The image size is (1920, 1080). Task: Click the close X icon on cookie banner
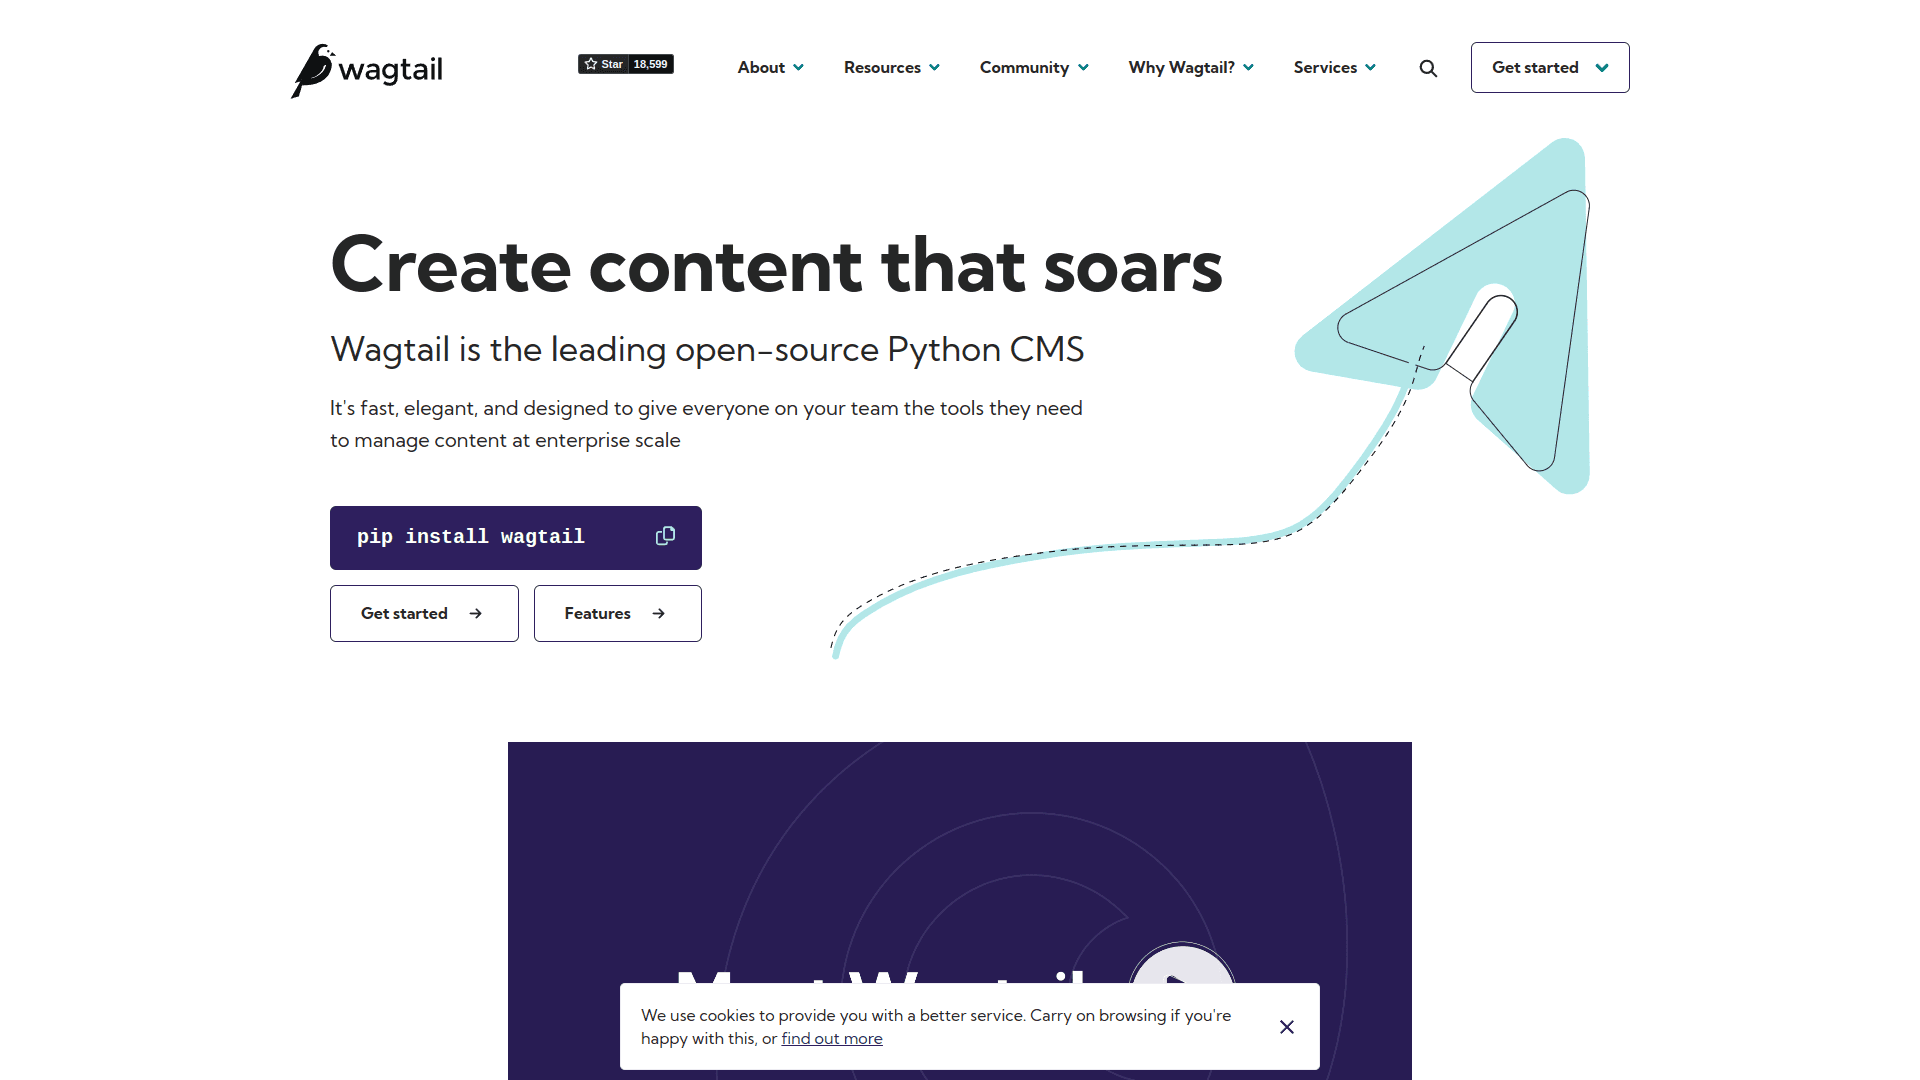[x=1286, y=1027]
